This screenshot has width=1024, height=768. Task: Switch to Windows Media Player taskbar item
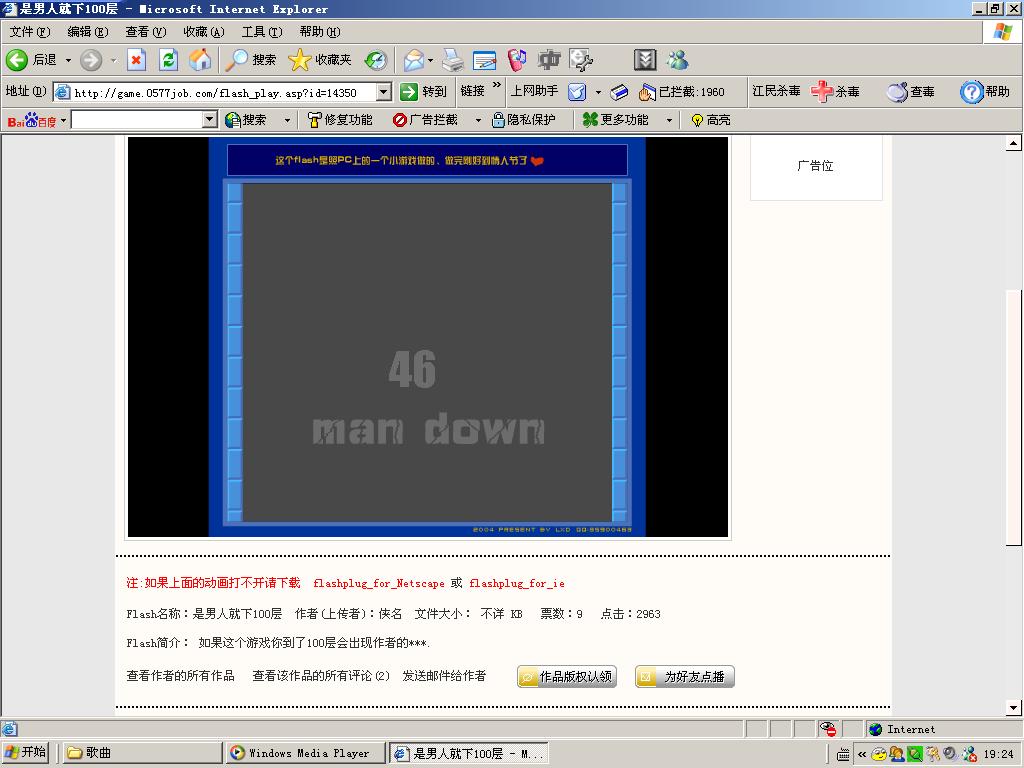pyautogui.click(x=305, y=753)
